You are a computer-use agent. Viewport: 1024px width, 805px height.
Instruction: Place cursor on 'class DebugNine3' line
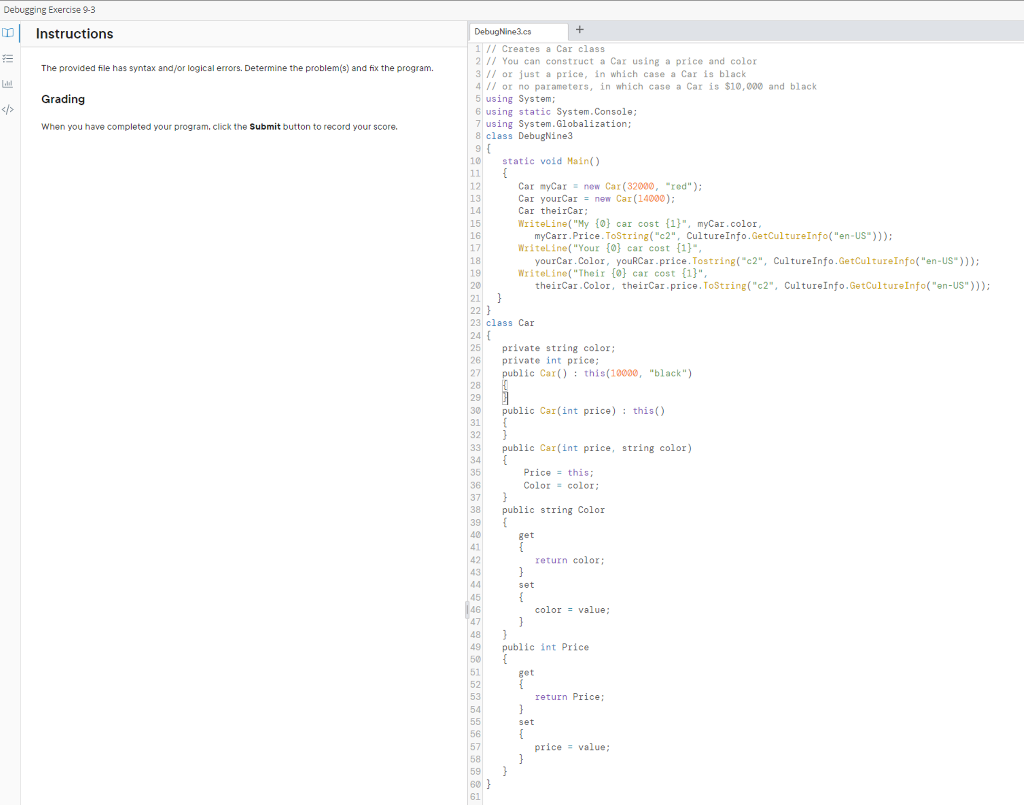(x=529, y=136)
